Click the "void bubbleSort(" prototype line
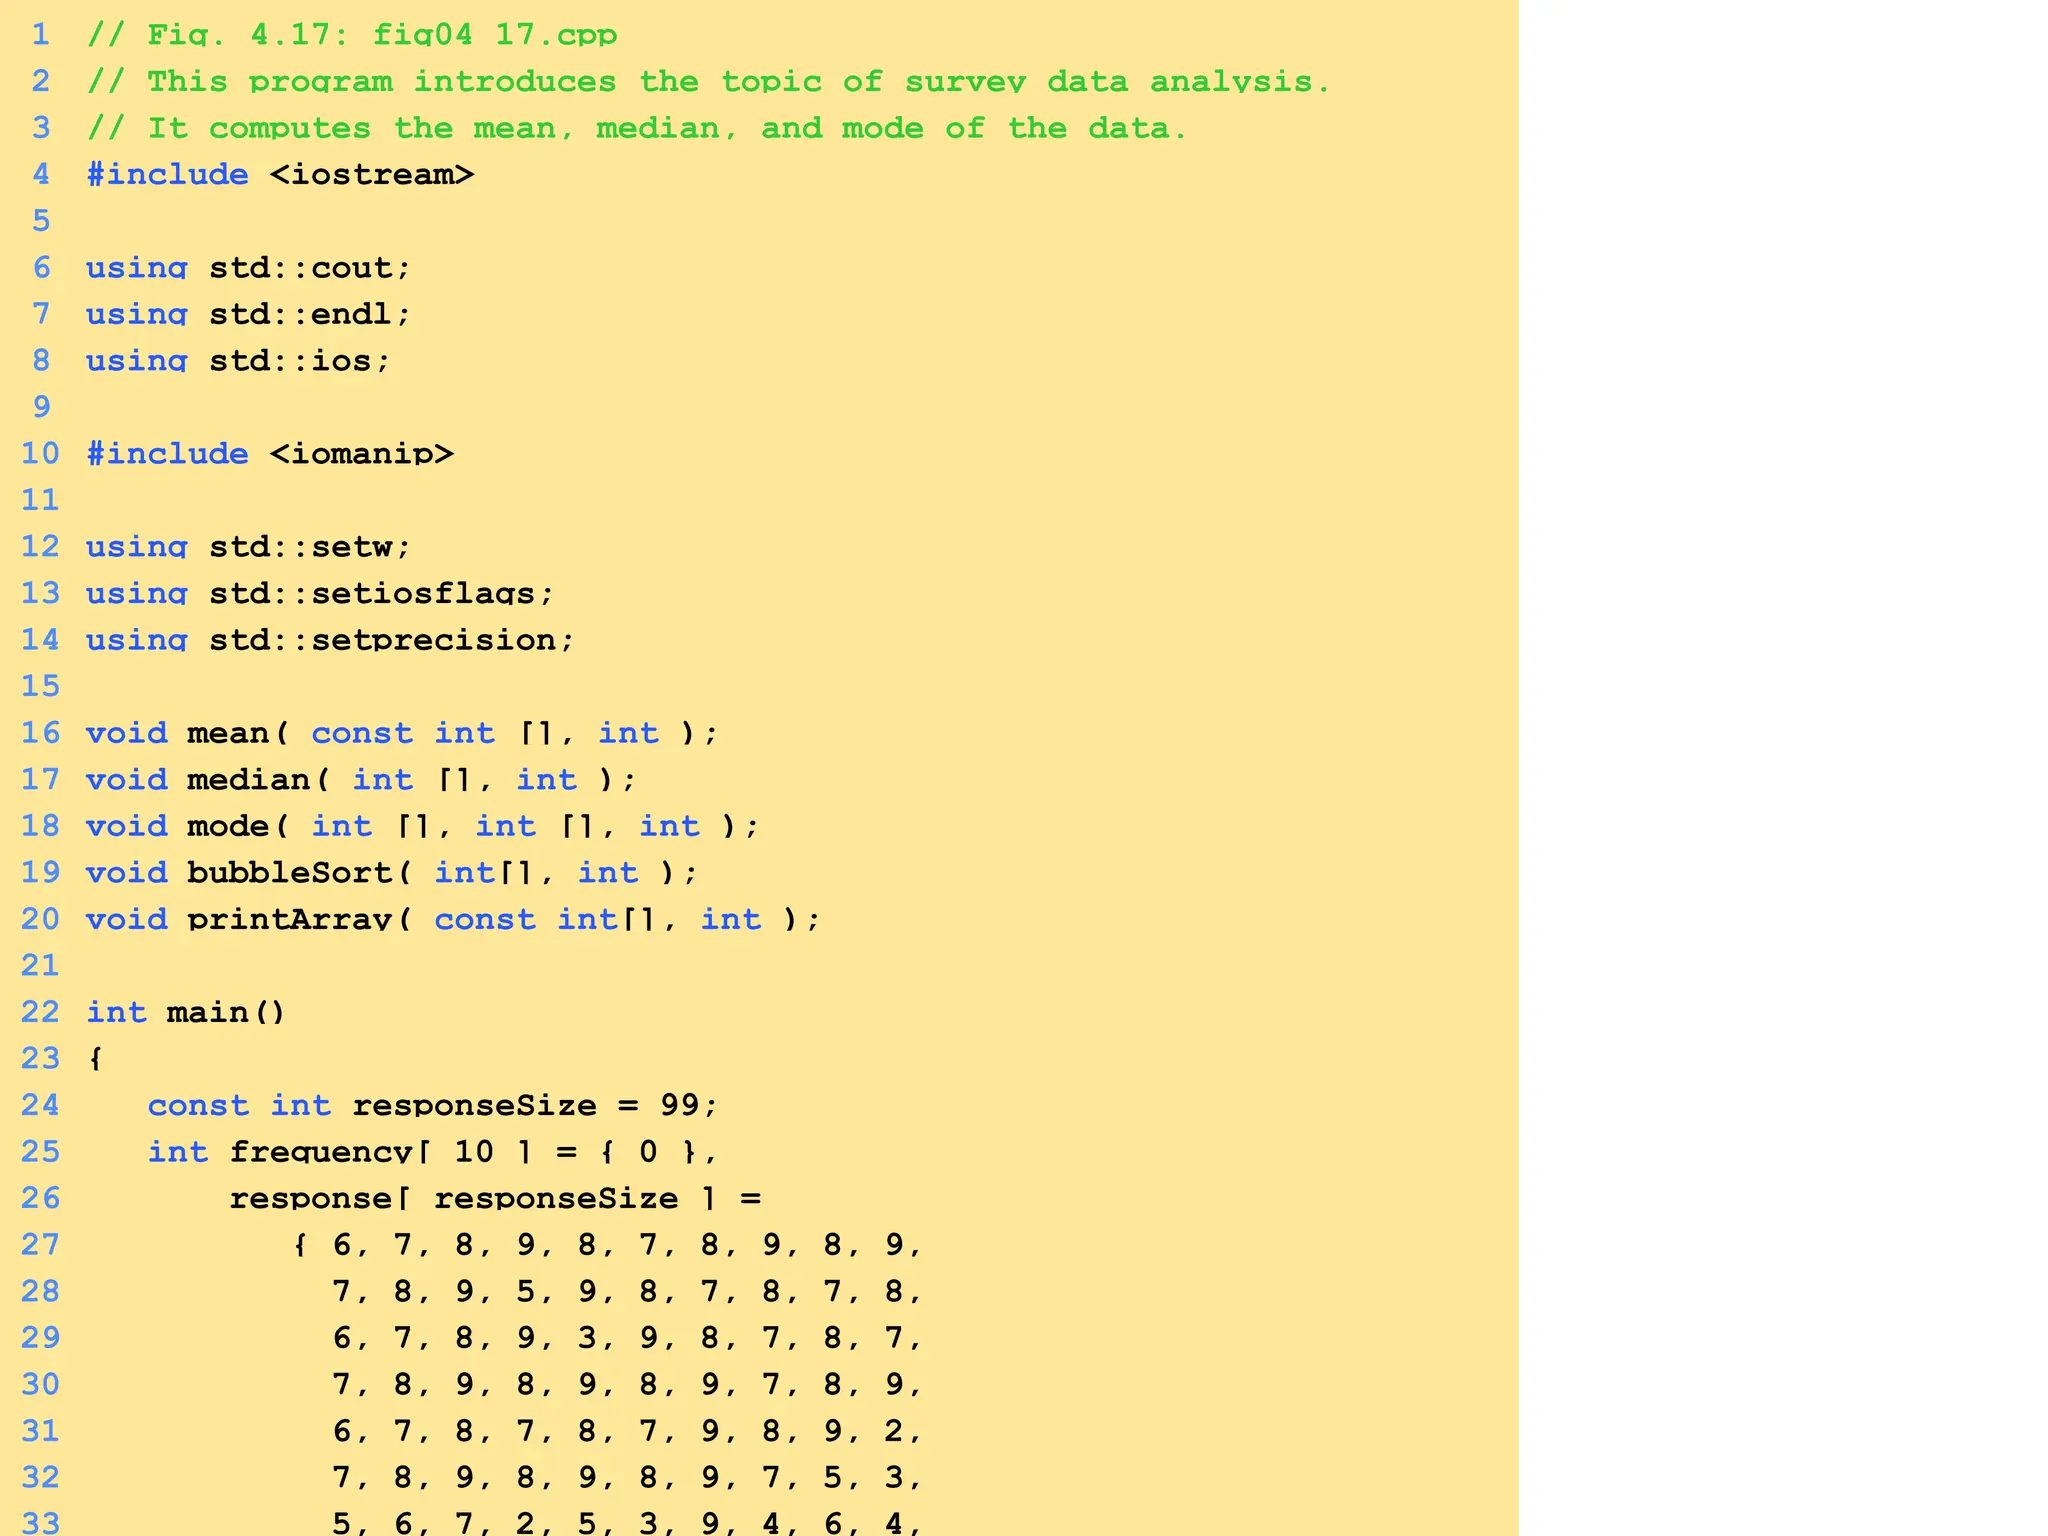 392,872
